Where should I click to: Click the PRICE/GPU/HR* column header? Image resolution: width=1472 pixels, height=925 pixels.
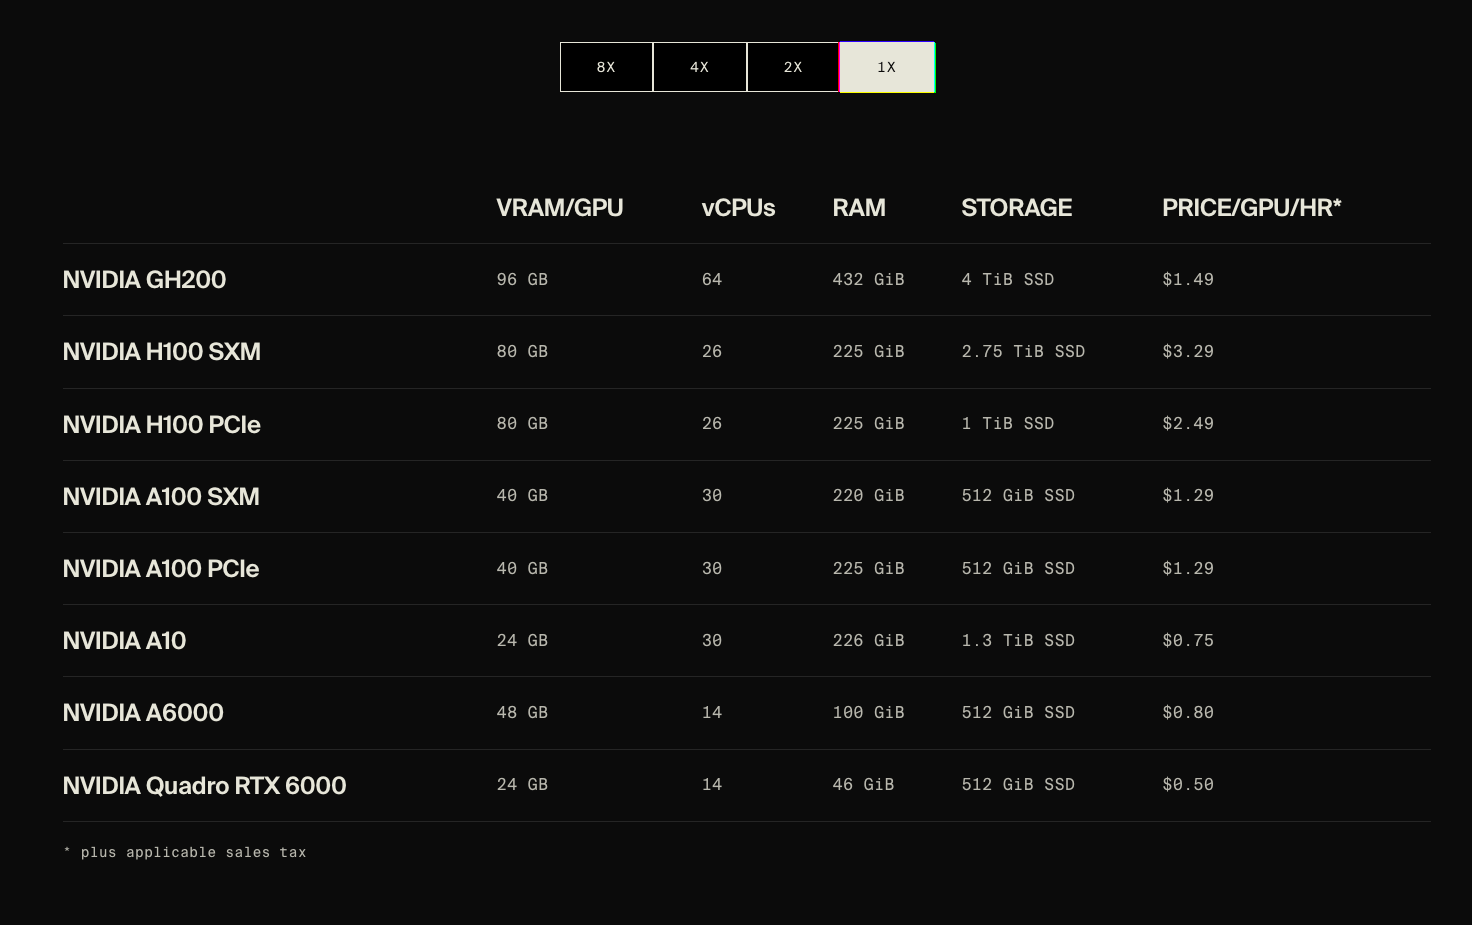click(x=1251, y=208)
